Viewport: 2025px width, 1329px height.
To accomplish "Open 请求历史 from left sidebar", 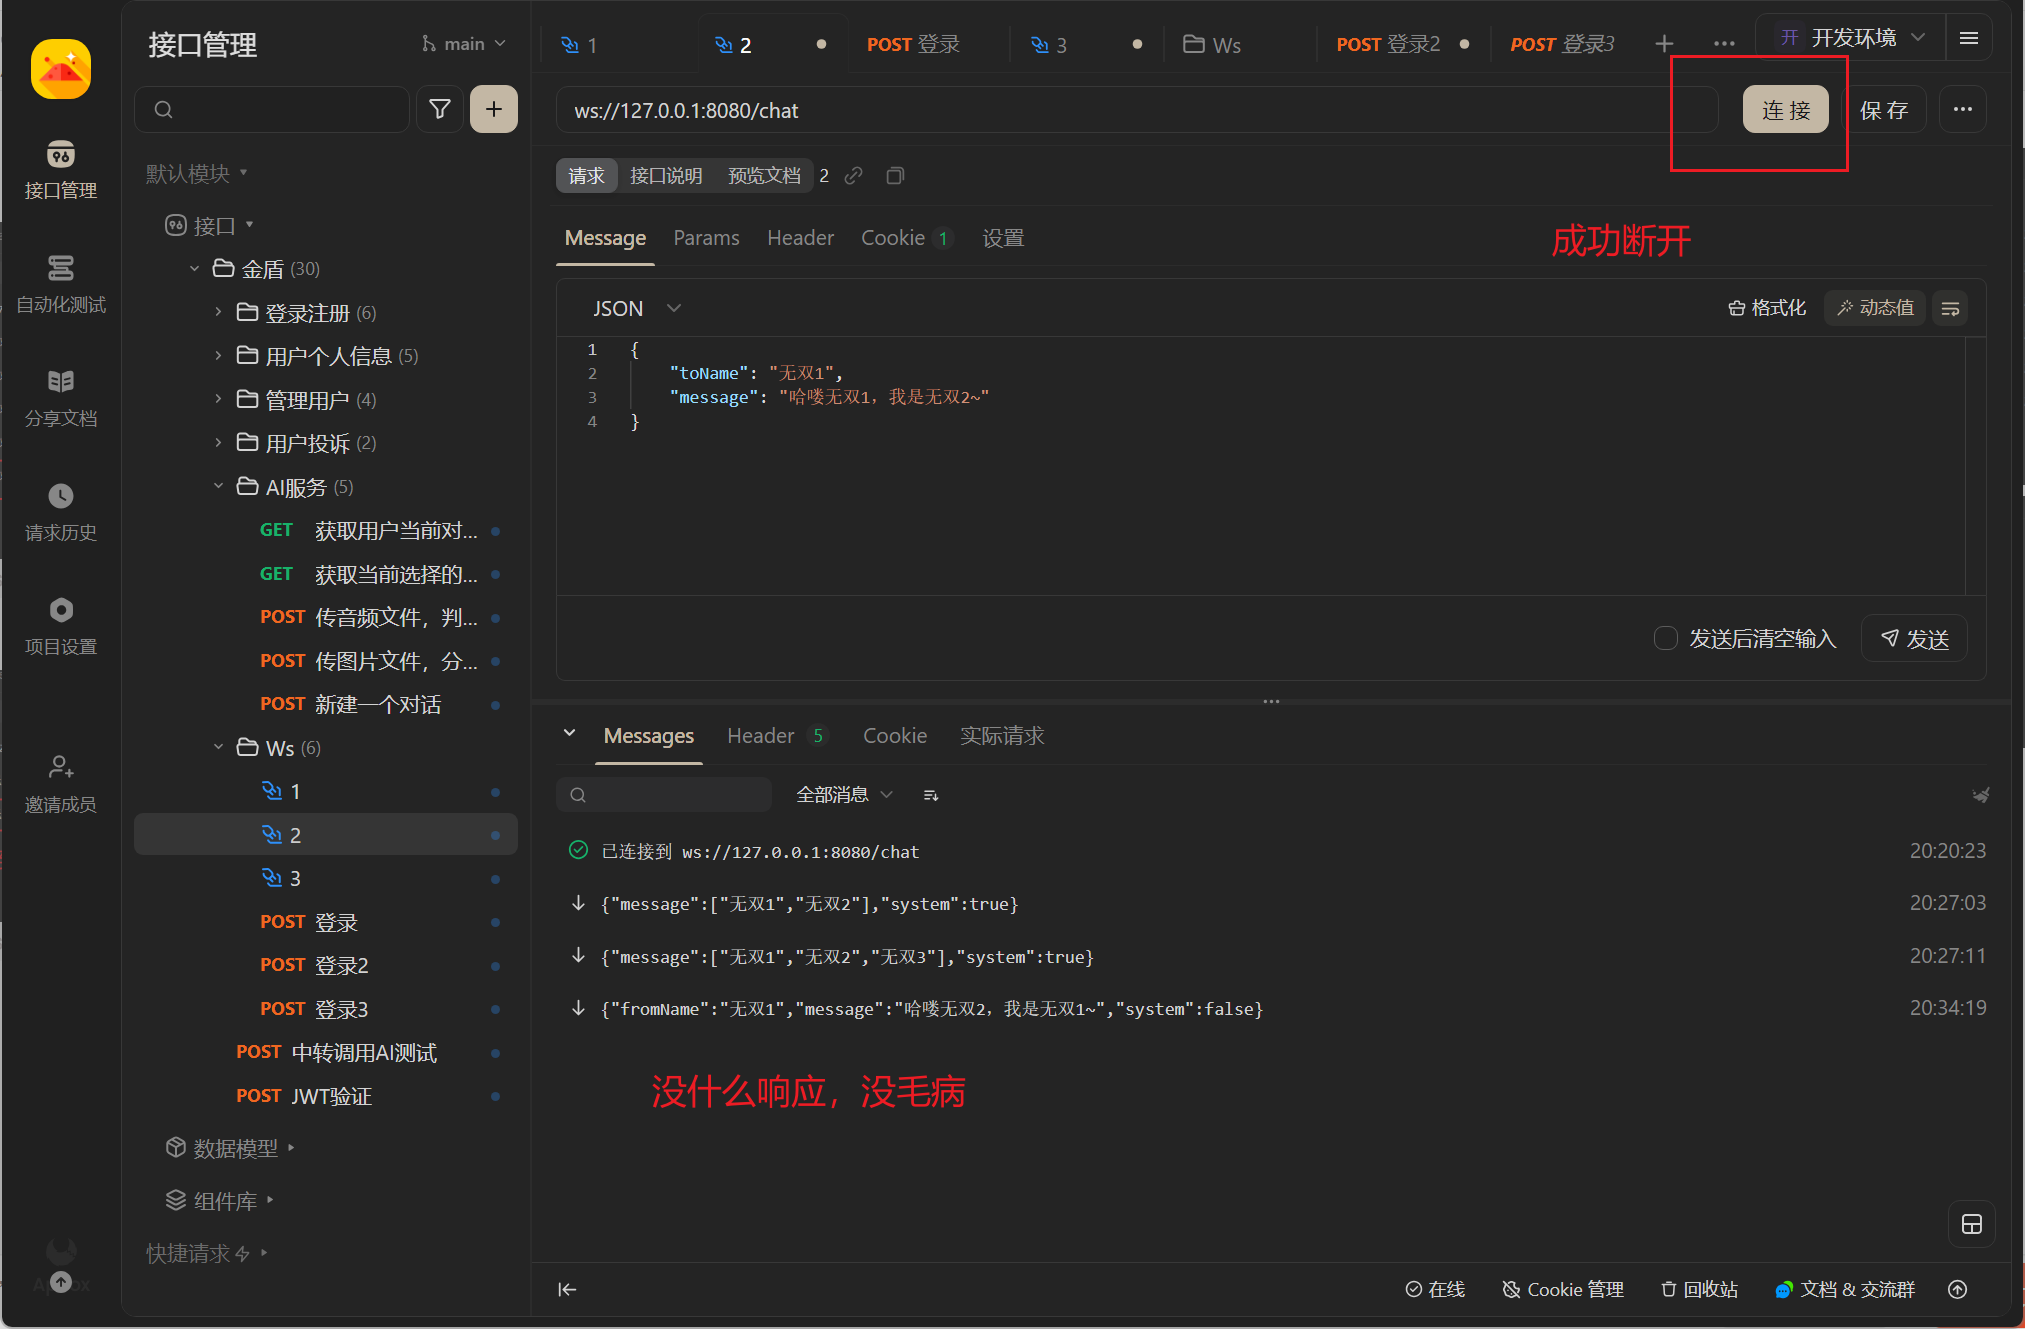I will [60, 512].
